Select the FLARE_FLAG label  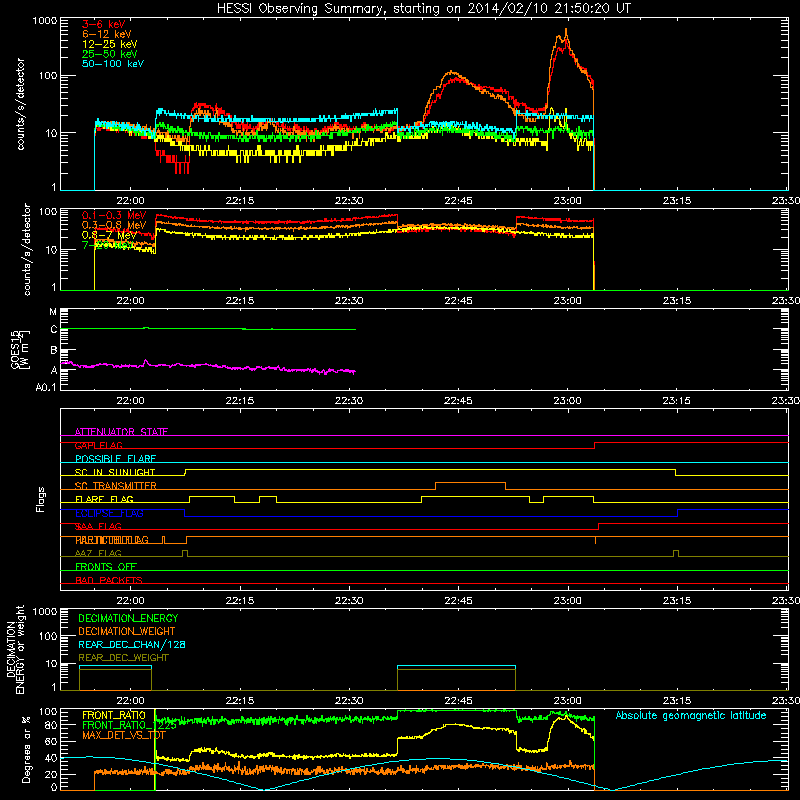tap(104, 499)
